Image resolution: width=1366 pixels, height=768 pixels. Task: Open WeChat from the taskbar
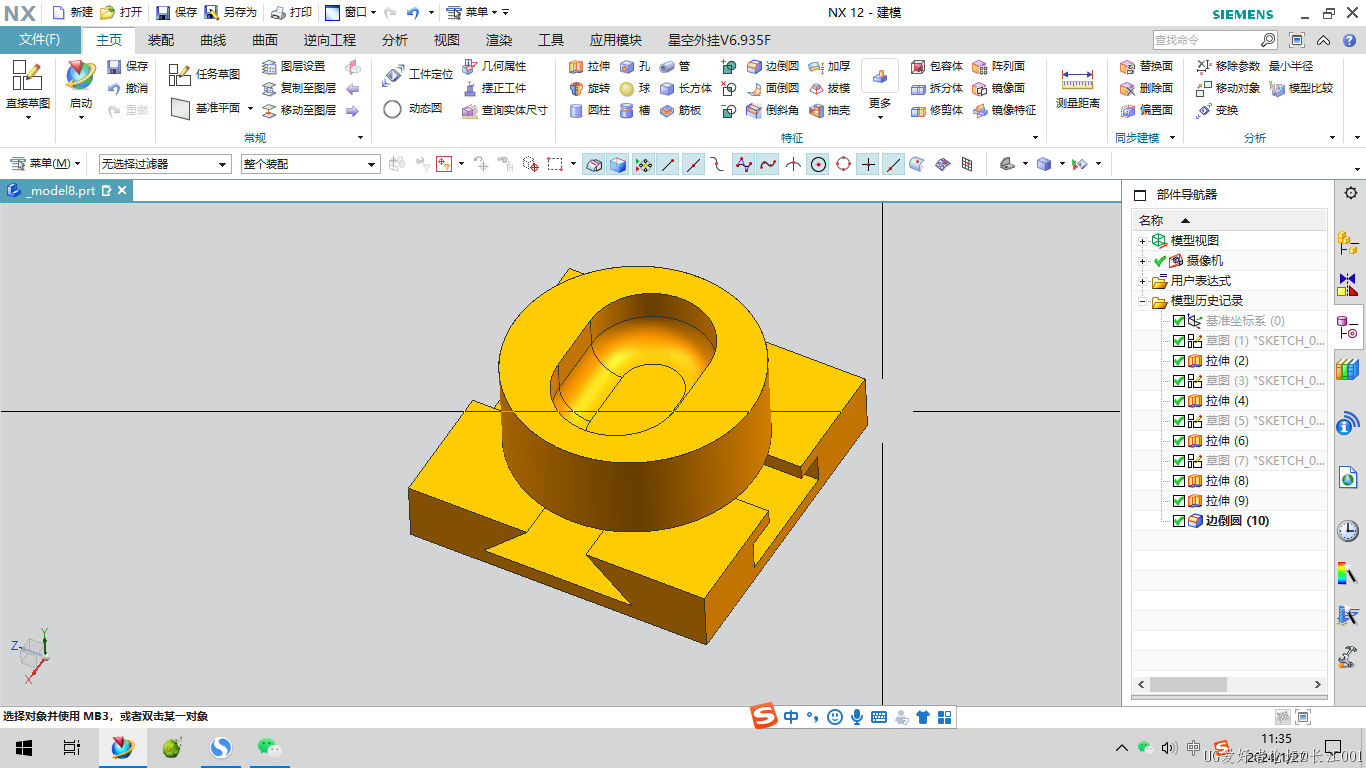click(x=270, y=747)
